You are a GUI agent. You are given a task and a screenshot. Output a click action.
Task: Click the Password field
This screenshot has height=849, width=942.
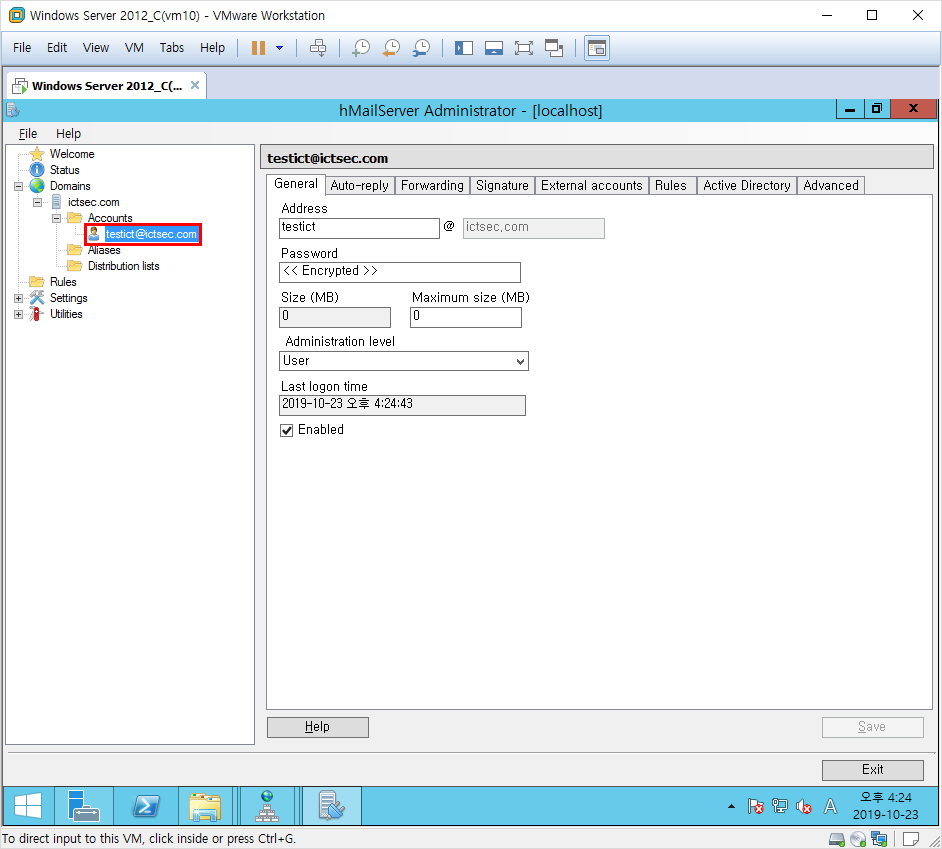400,272
